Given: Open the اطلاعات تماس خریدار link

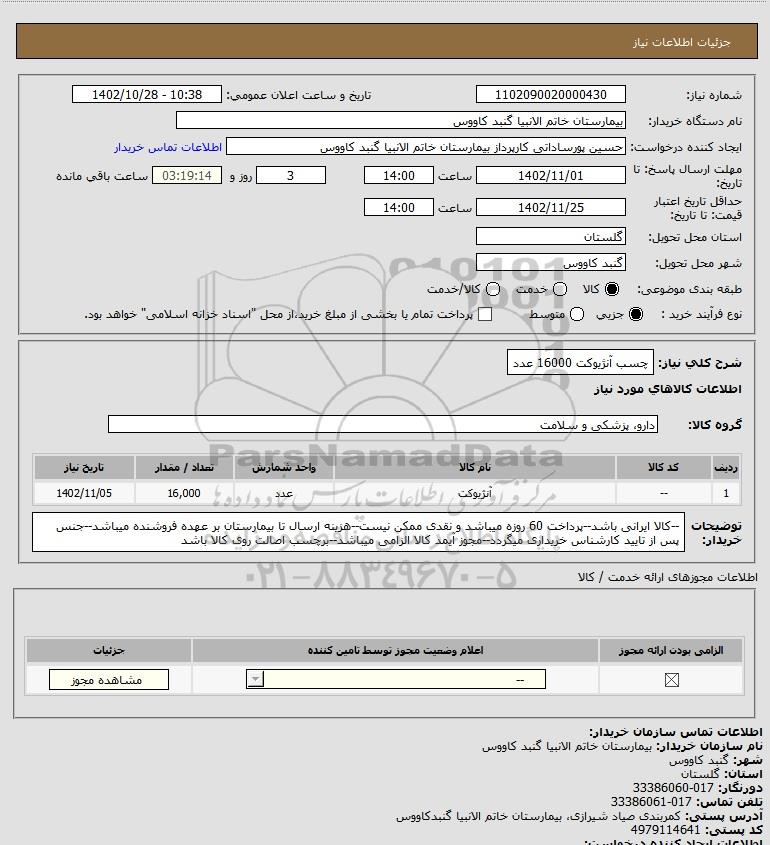Looking at the screenshot, I should 168,147.
